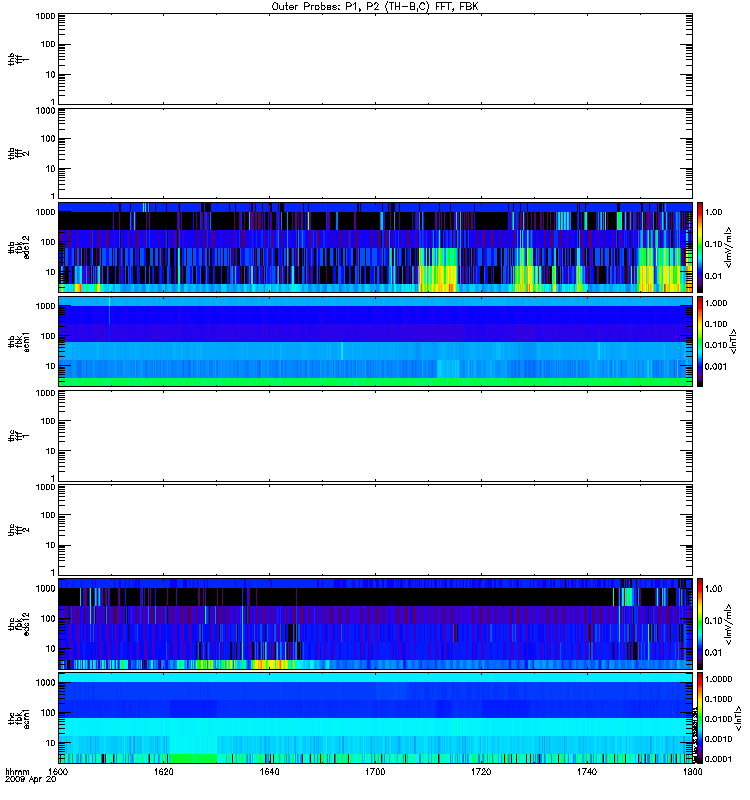Click the thc fbk scm1 spectrogram panel
Viewport: 750px width, 800px height.
[375, 718]
